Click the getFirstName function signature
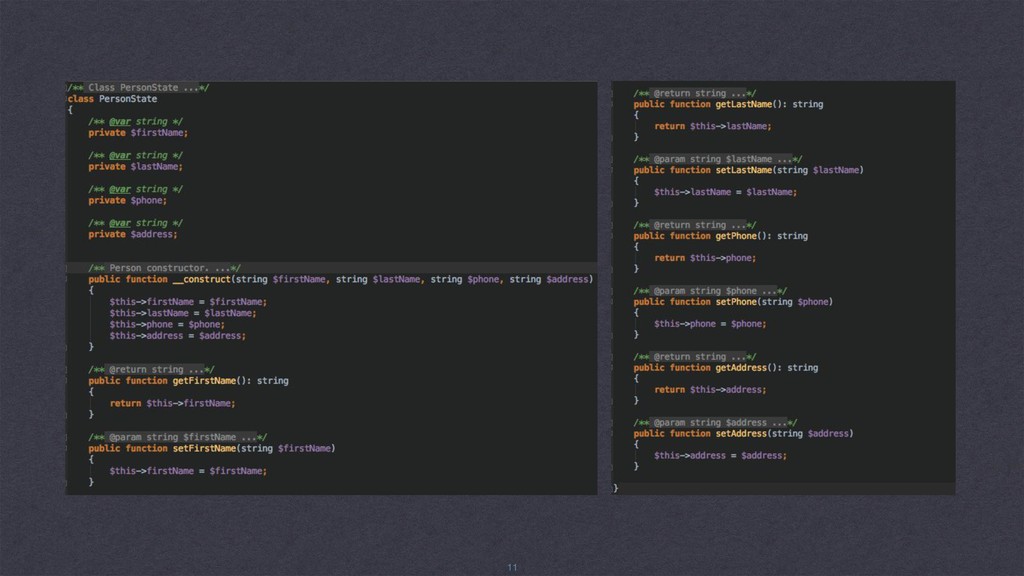The height and width of the screenshot is (576, 1024). pyautogui.click(x=189, y=381)
